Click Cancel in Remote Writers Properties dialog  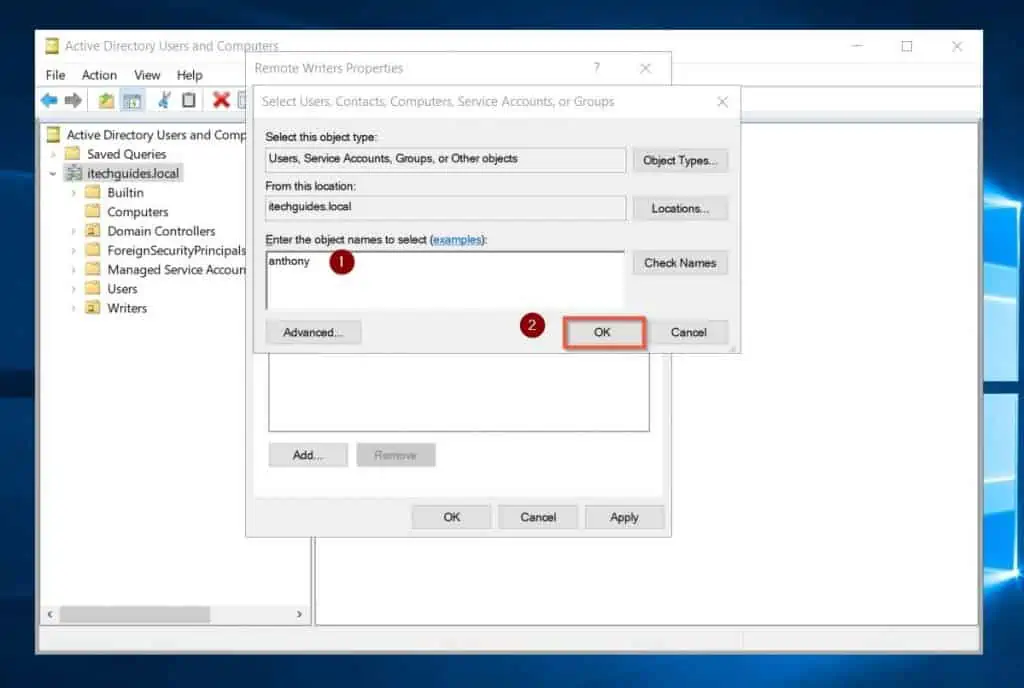pyautogui.click(x=538, y=517)
